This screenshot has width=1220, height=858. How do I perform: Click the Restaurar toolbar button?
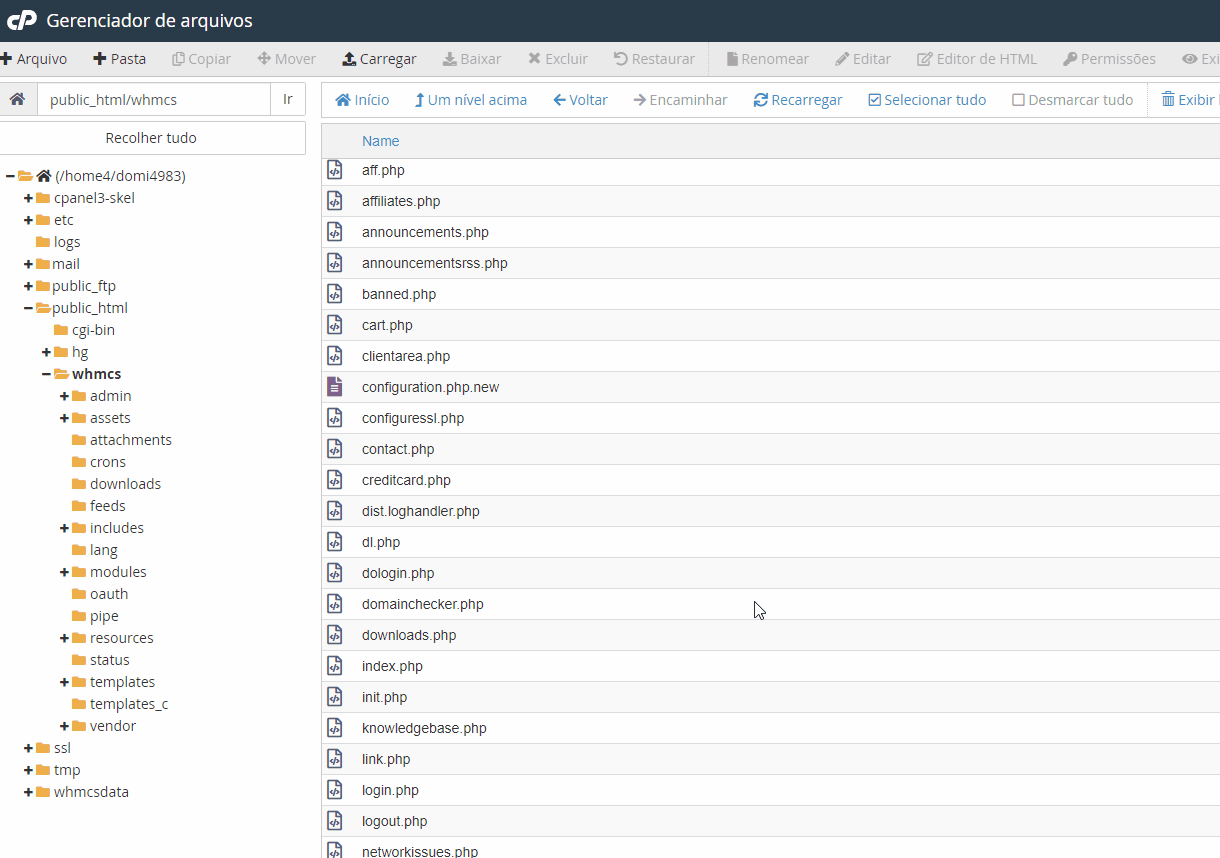tap(654, 59)
